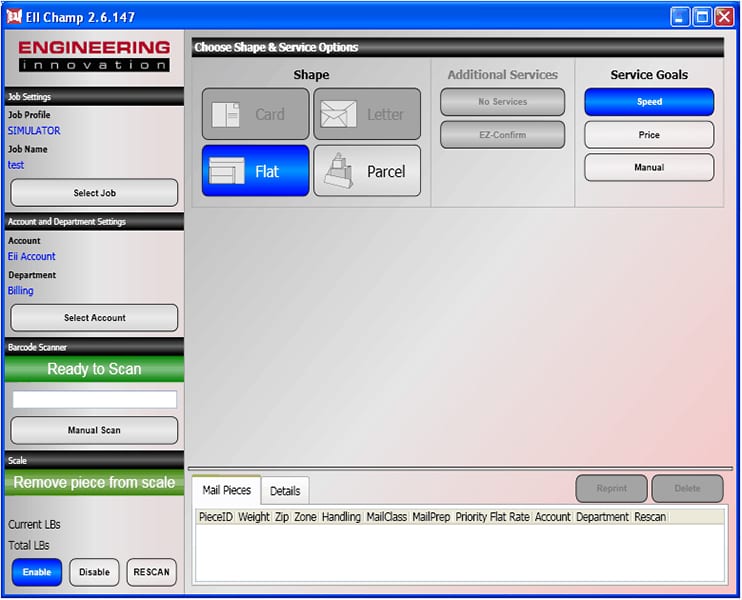Click the Eii Account value
The width and height of the screenshot is (742, 600).
[32, 256]
